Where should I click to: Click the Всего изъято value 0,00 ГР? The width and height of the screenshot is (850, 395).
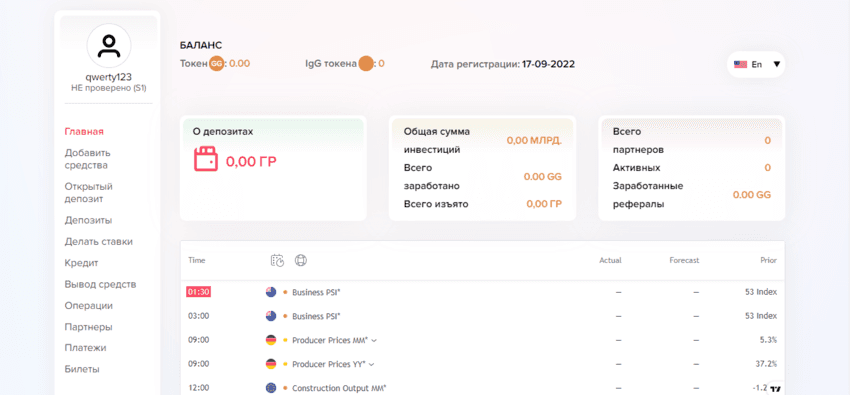544,204
